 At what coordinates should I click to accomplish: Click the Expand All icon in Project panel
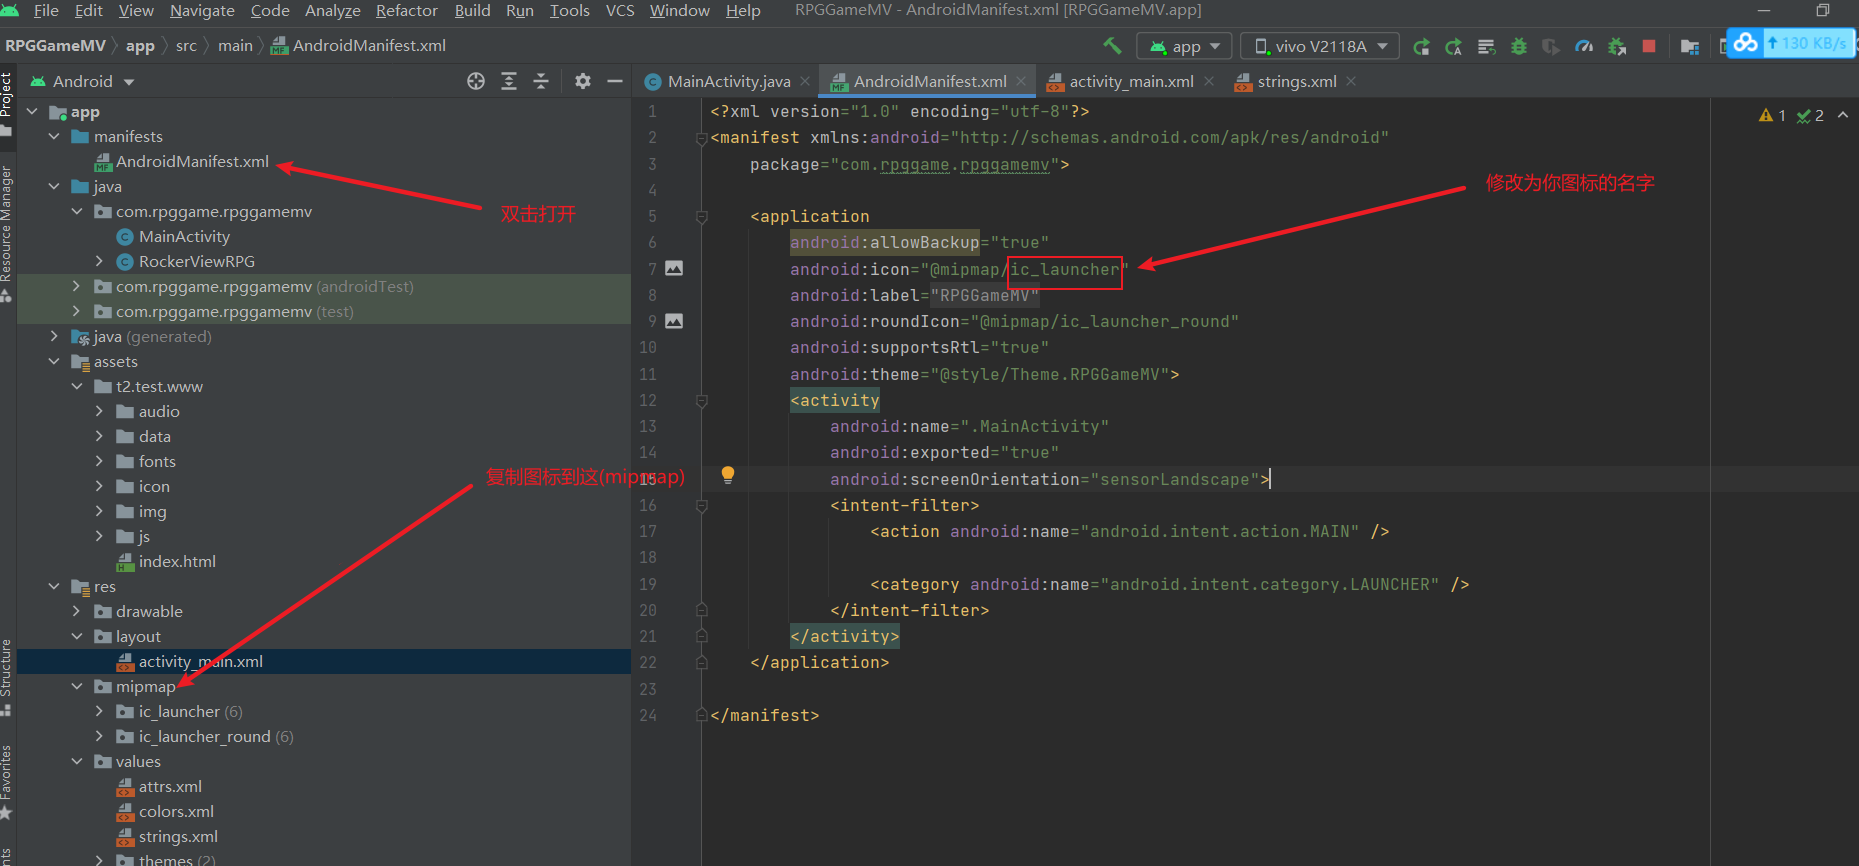[x=509, y=81]
